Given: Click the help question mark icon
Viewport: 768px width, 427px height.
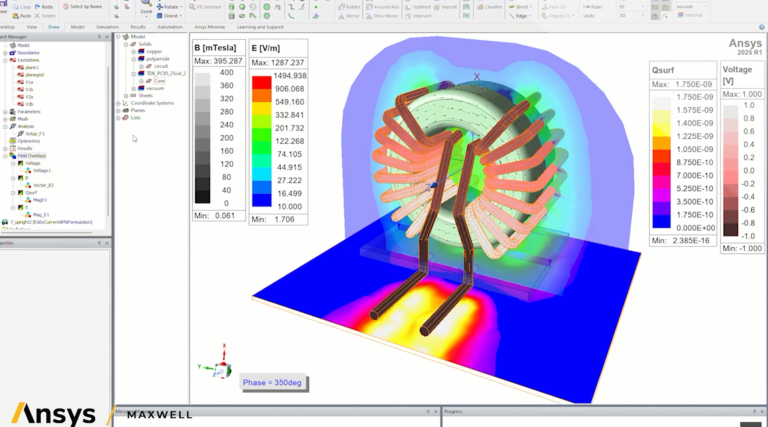Looking at the screenshot, I should [x=762, y=27].
